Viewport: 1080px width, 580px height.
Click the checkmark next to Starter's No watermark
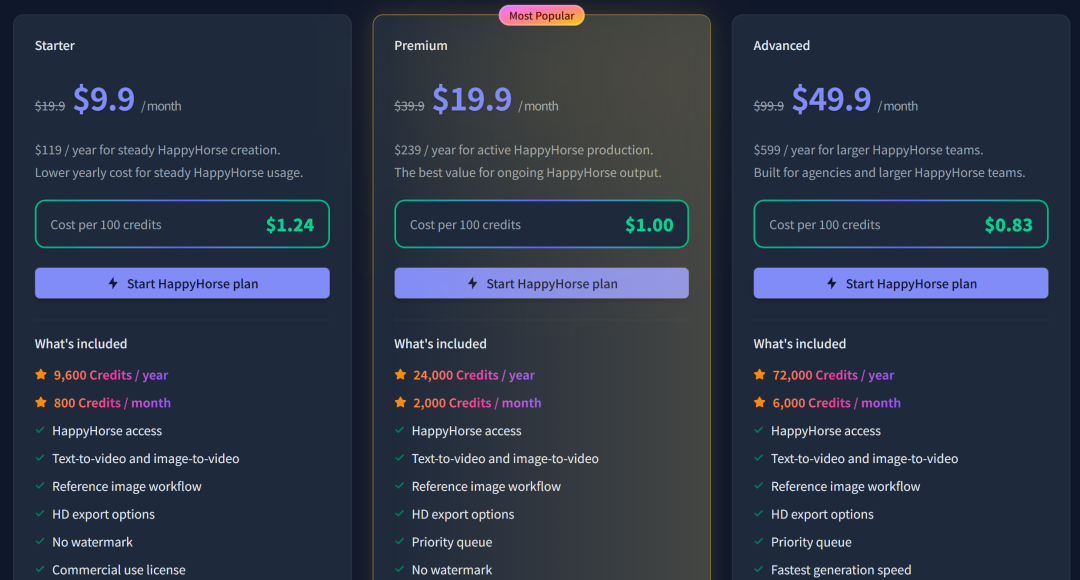tap(40, 542)
